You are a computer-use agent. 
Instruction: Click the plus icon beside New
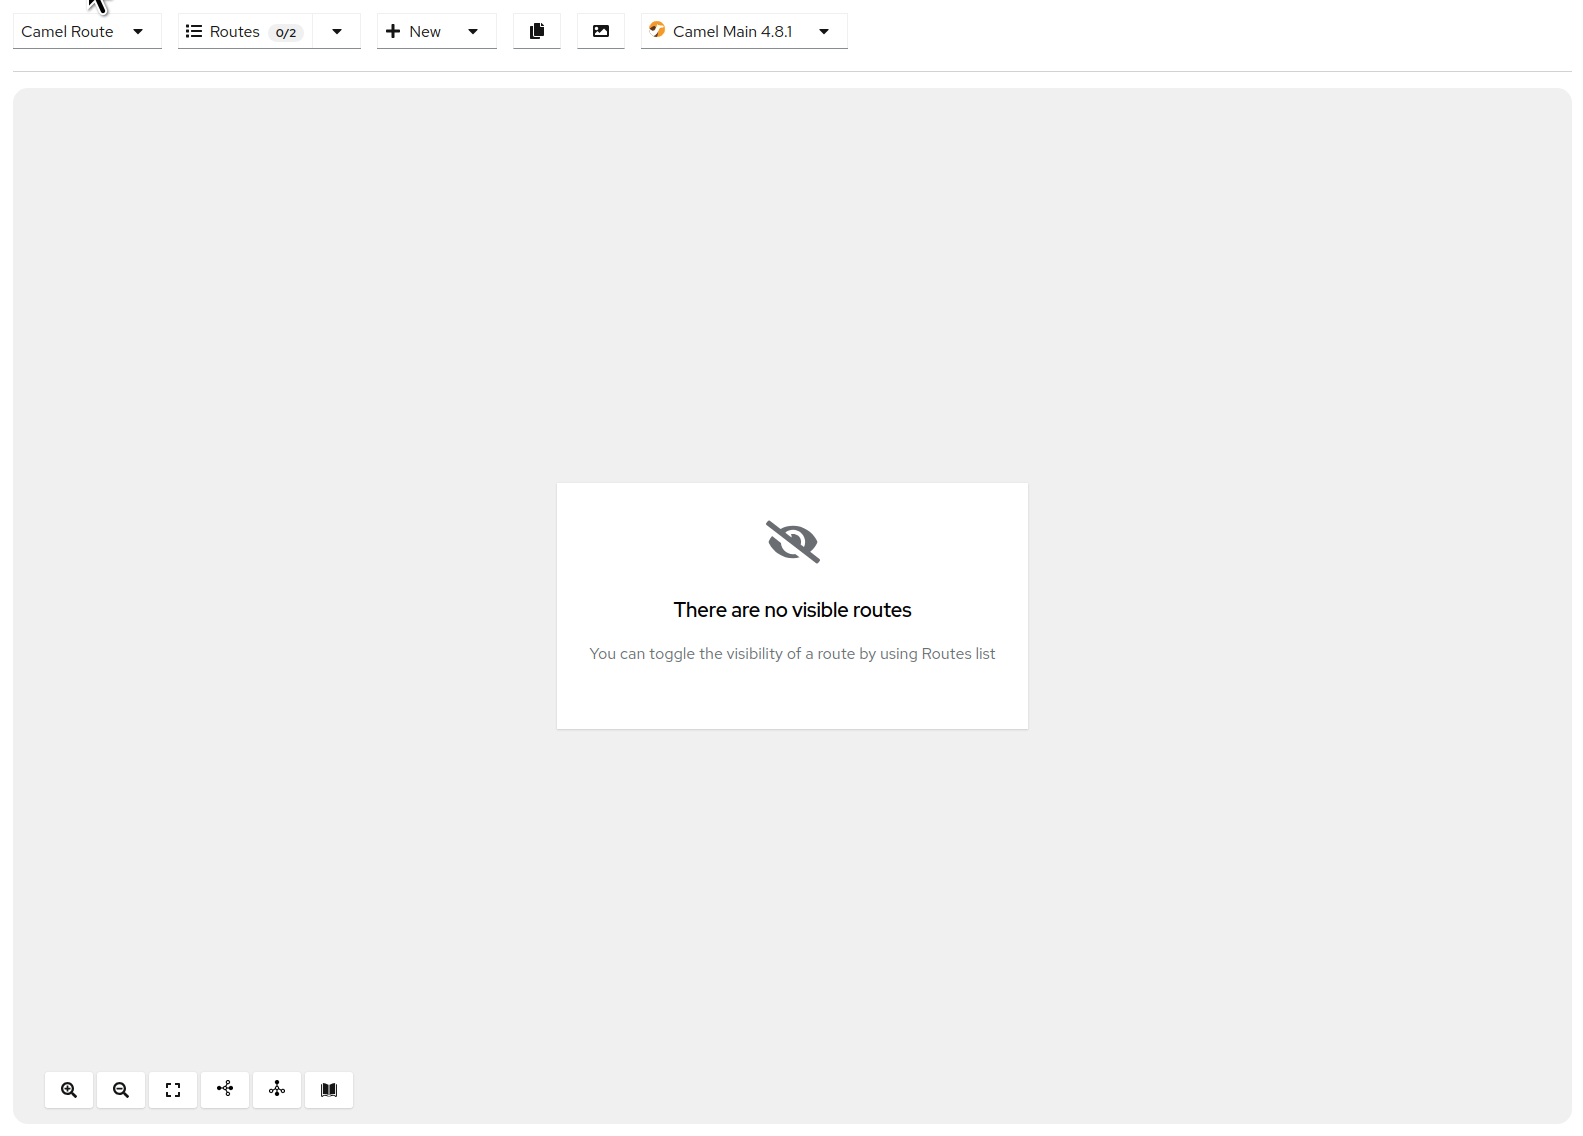pos(393,31)
